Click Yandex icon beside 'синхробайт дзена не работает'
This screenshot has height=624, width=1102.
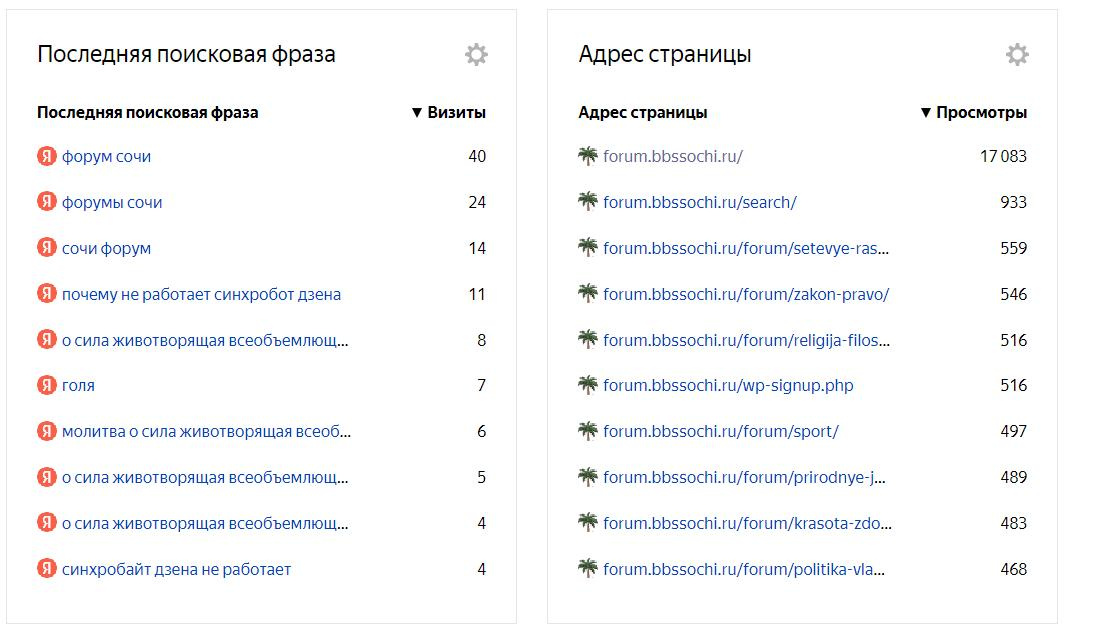47,569
